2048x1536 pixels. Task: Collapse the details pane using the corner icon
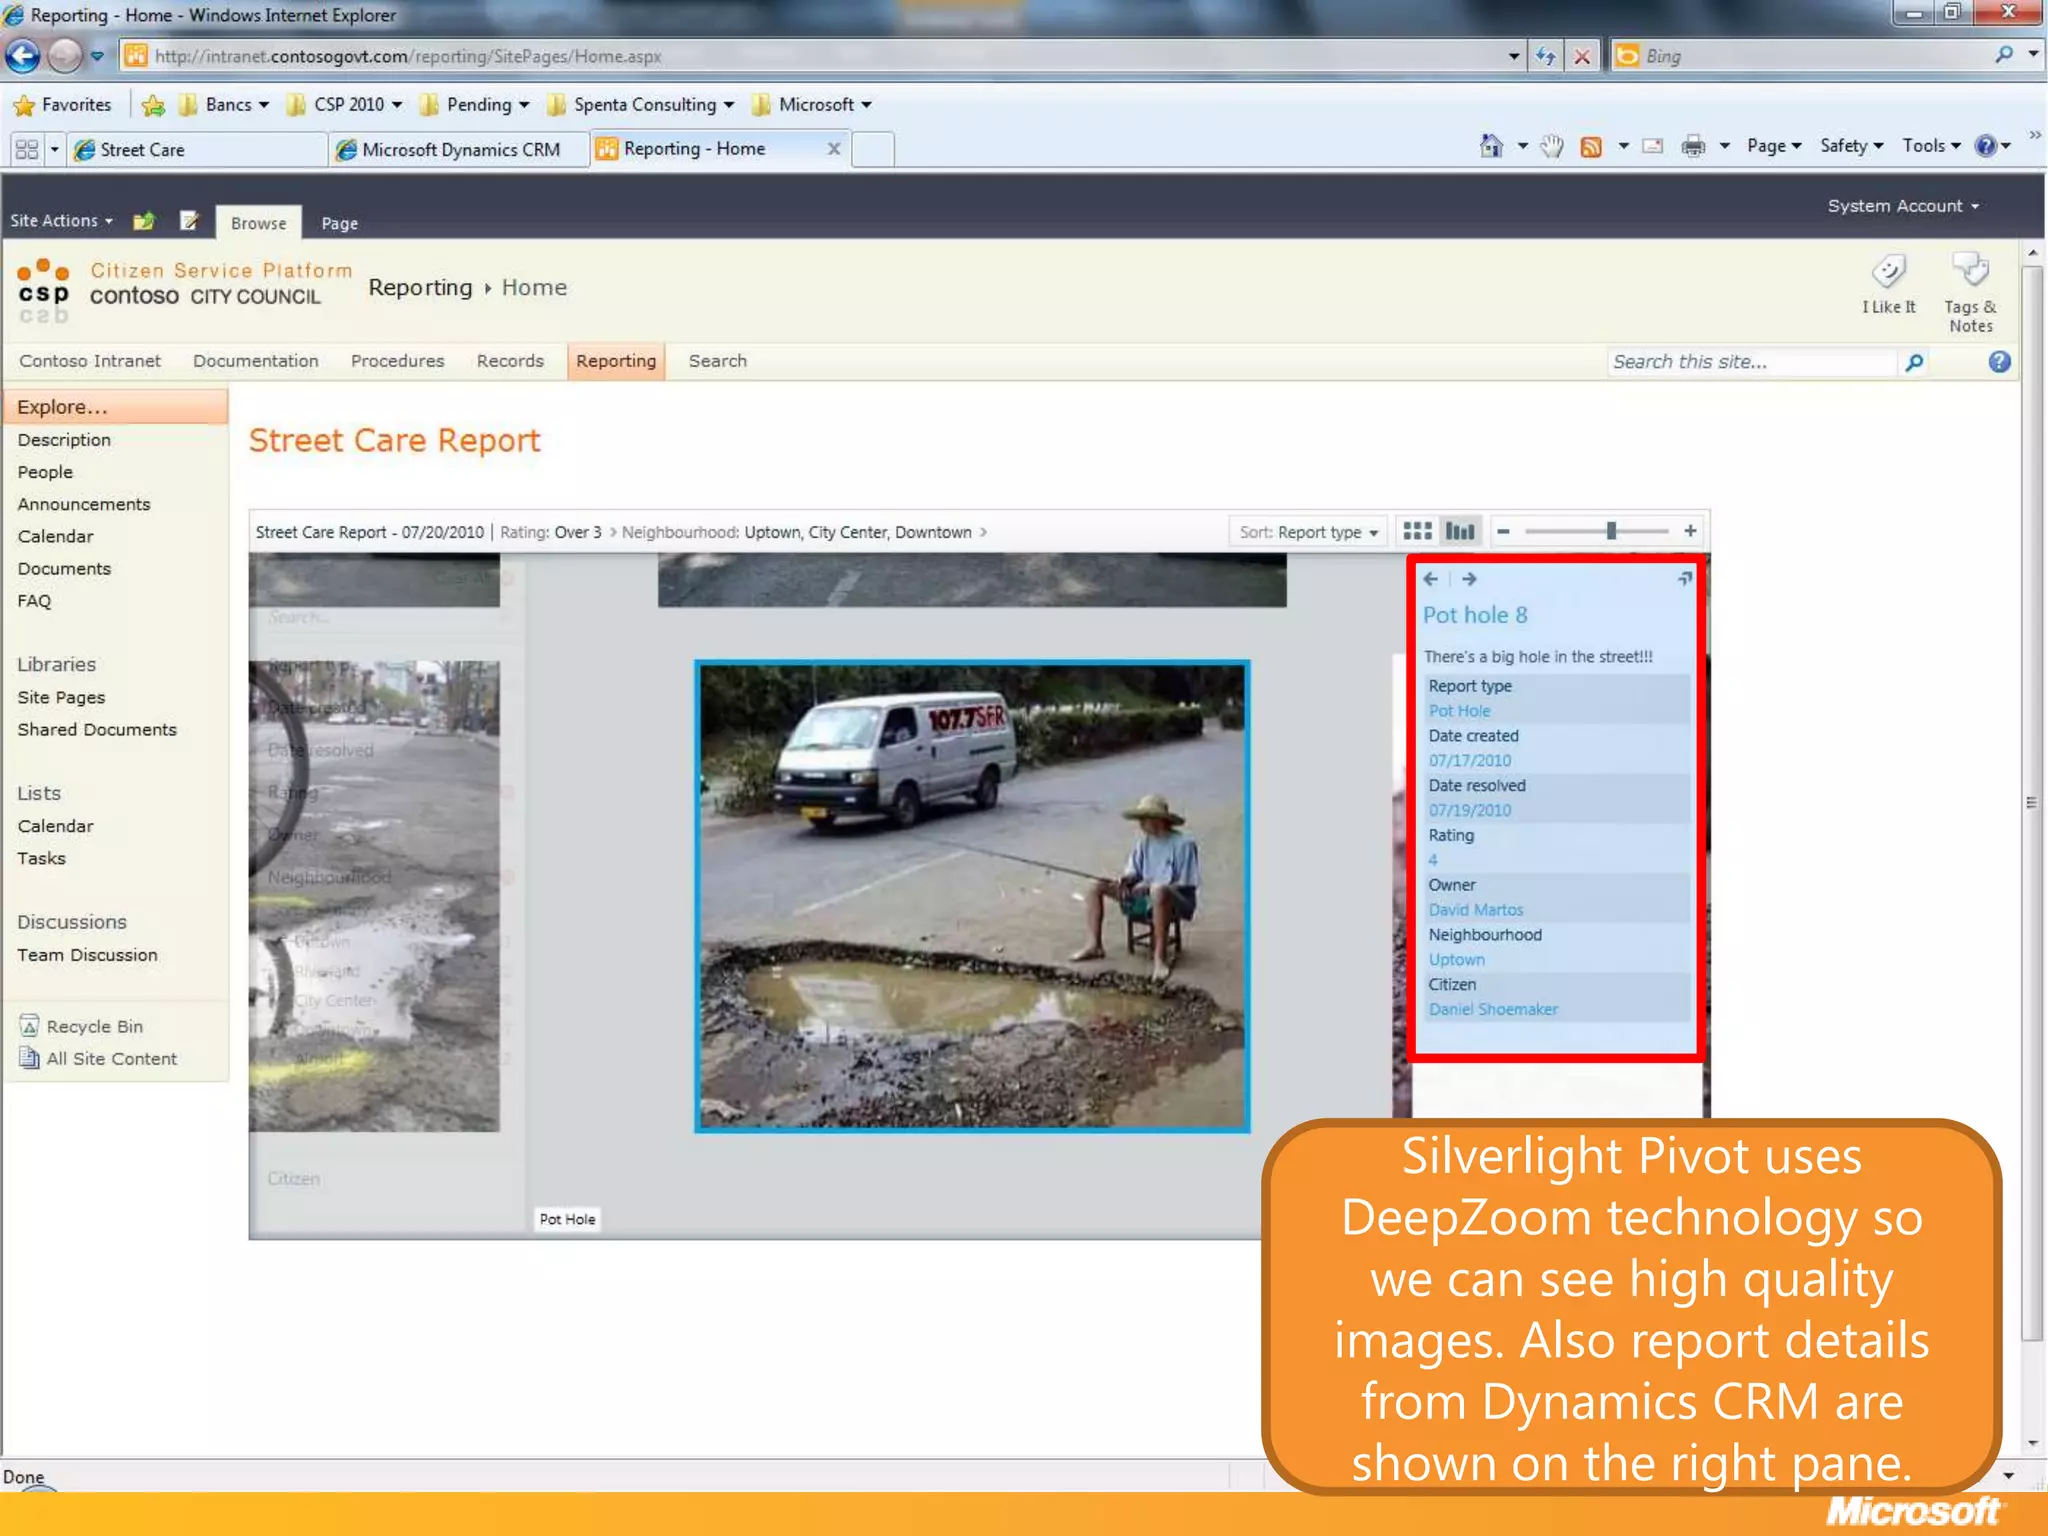click(x=1685, y=579)
